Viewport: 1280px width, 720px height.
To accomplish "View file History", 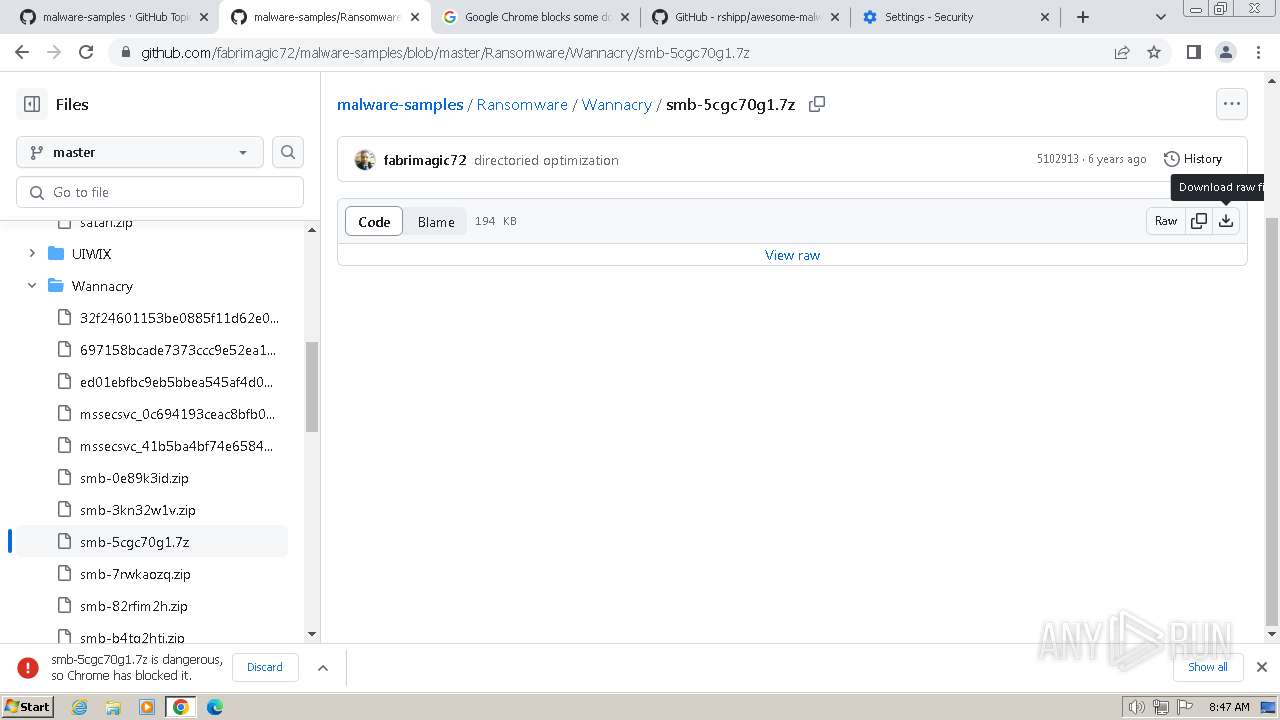I will pyautogui.click(x=1193, y=159).
